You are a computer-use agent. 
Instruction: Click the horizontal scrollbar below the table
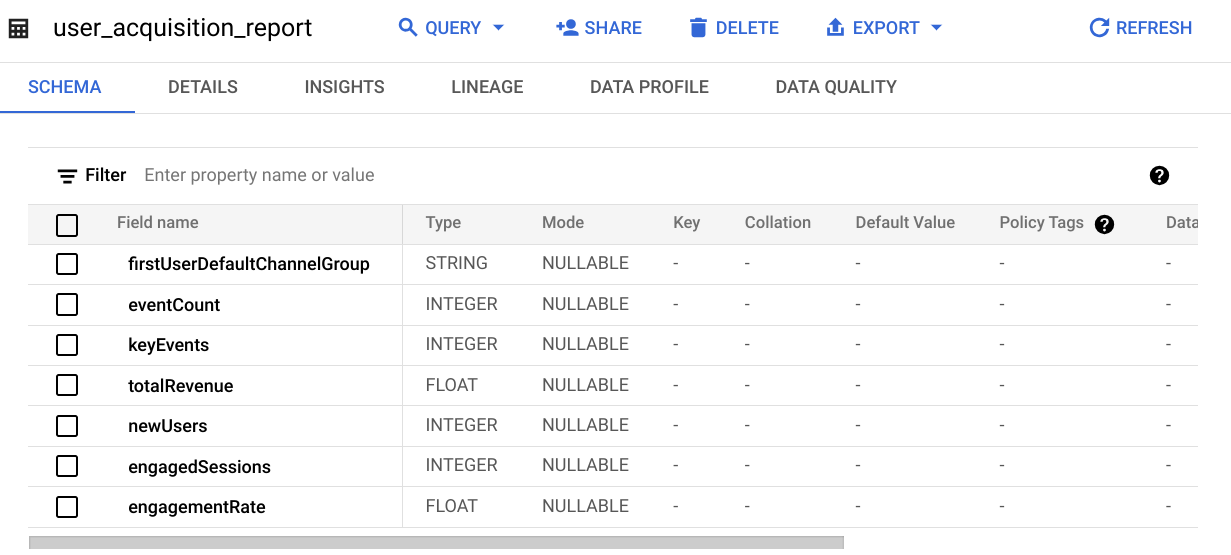point(436,542)
